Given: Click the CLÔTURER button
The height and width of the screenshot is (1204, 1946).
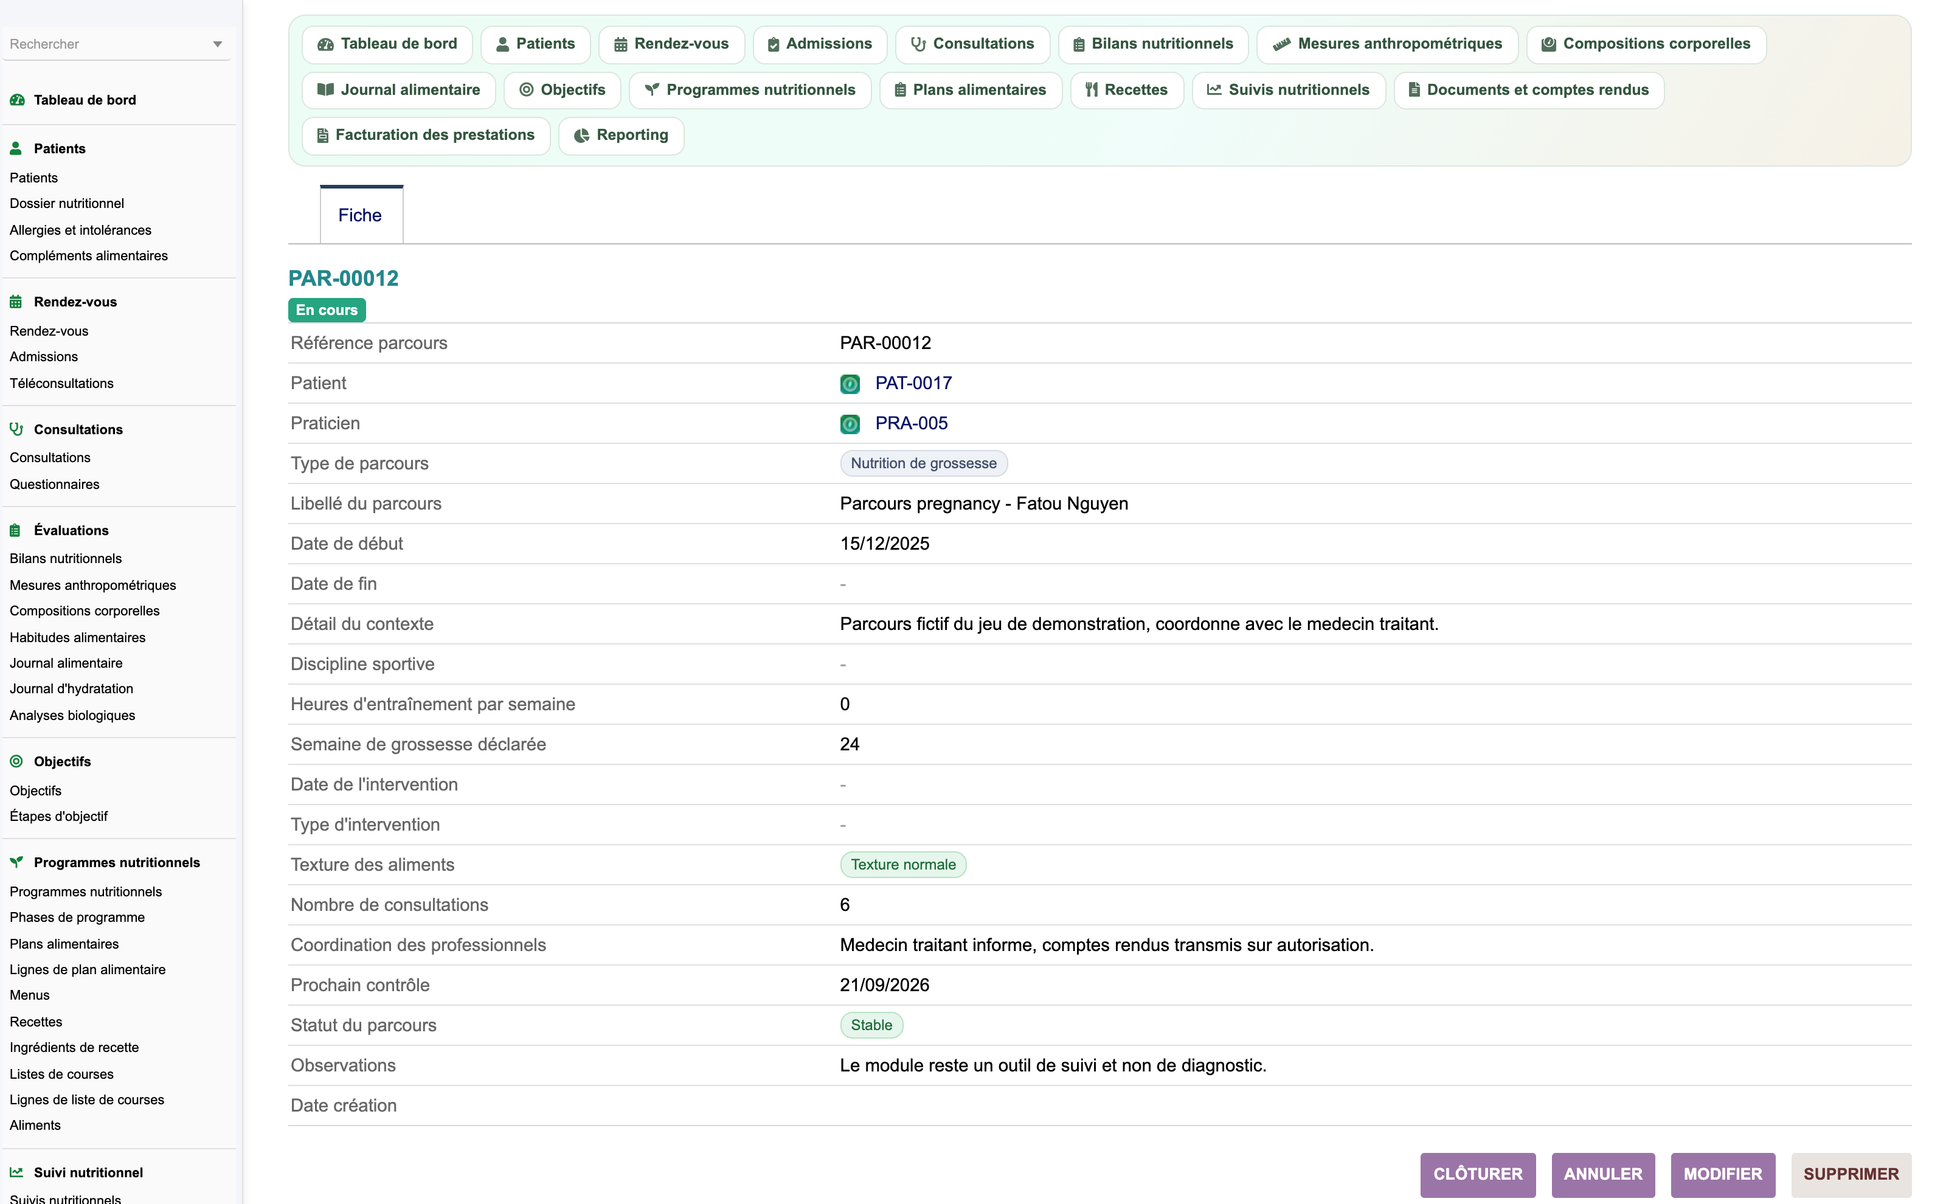Looking at the screenshot, I should coord(1478,1175).
